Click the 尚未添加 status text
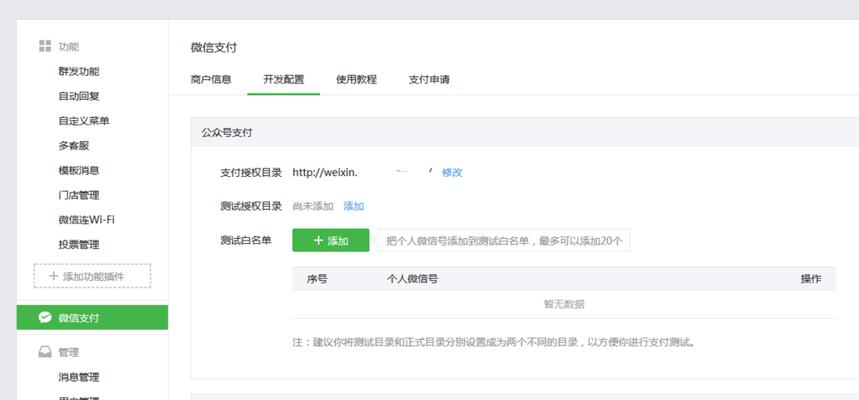Image resolution: width=859 pixels, height=400 pixels. [x=313, y=207]
